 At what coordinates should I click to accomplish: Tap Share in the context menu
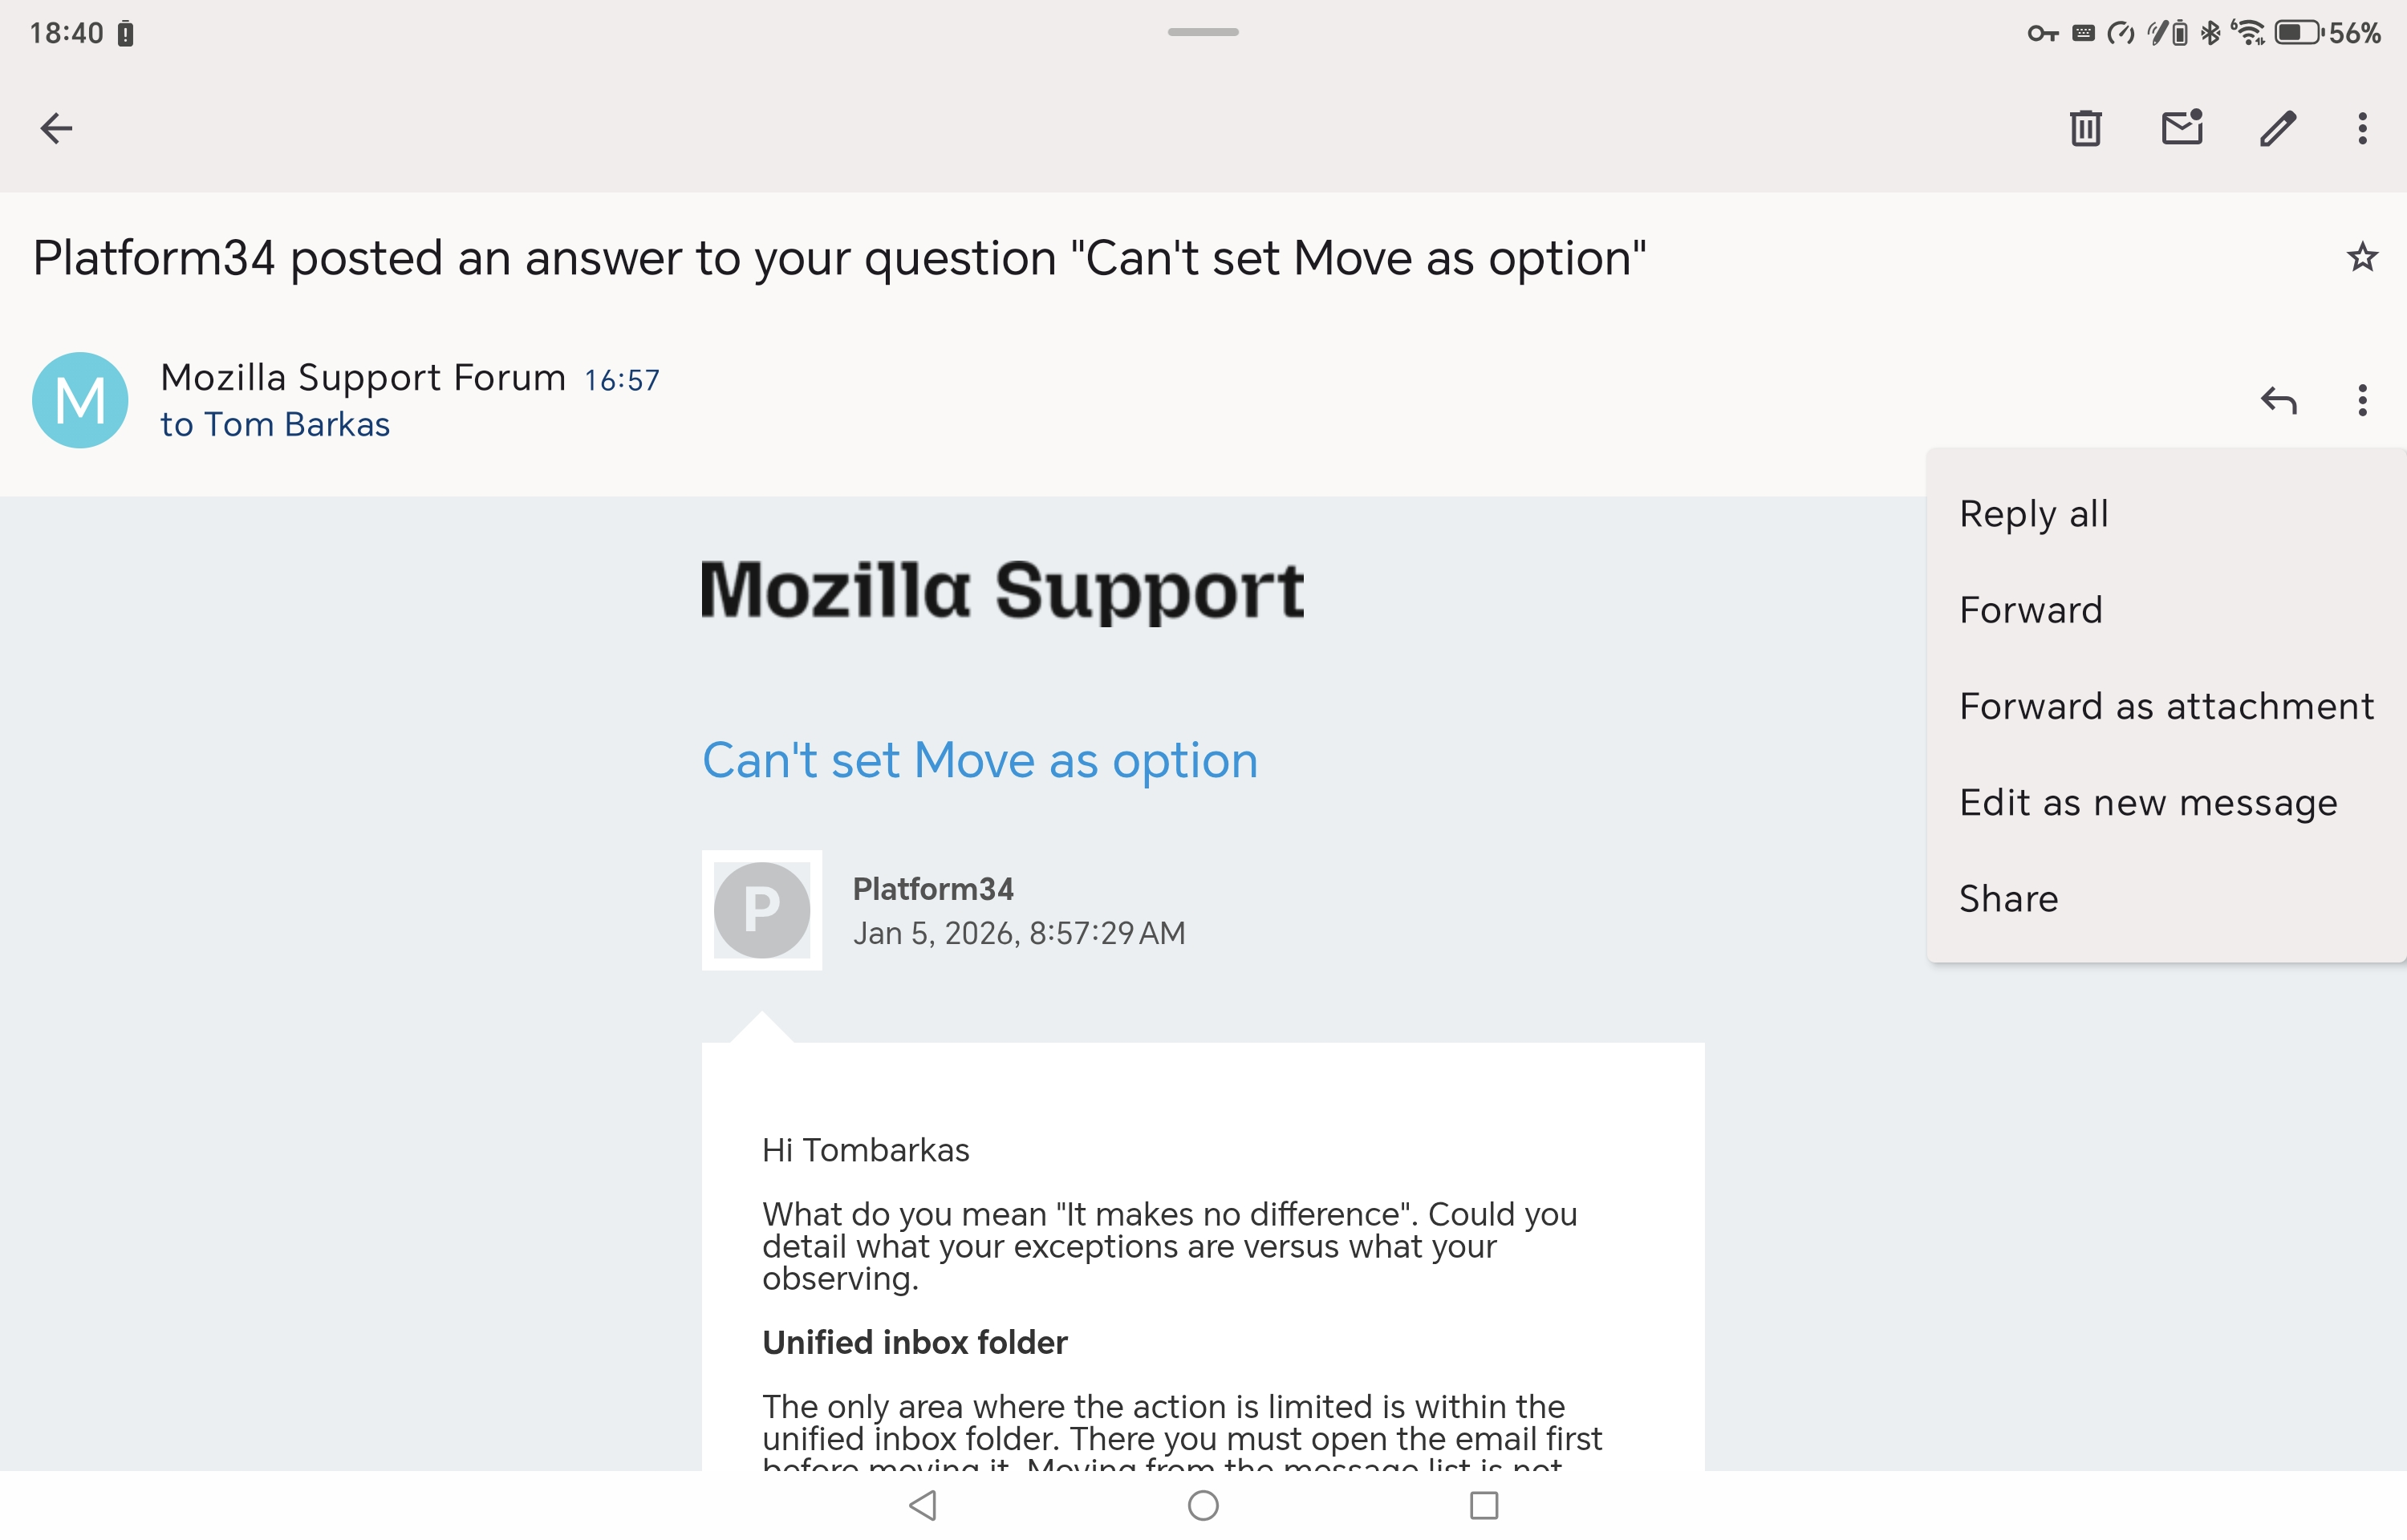point(2008,898)
